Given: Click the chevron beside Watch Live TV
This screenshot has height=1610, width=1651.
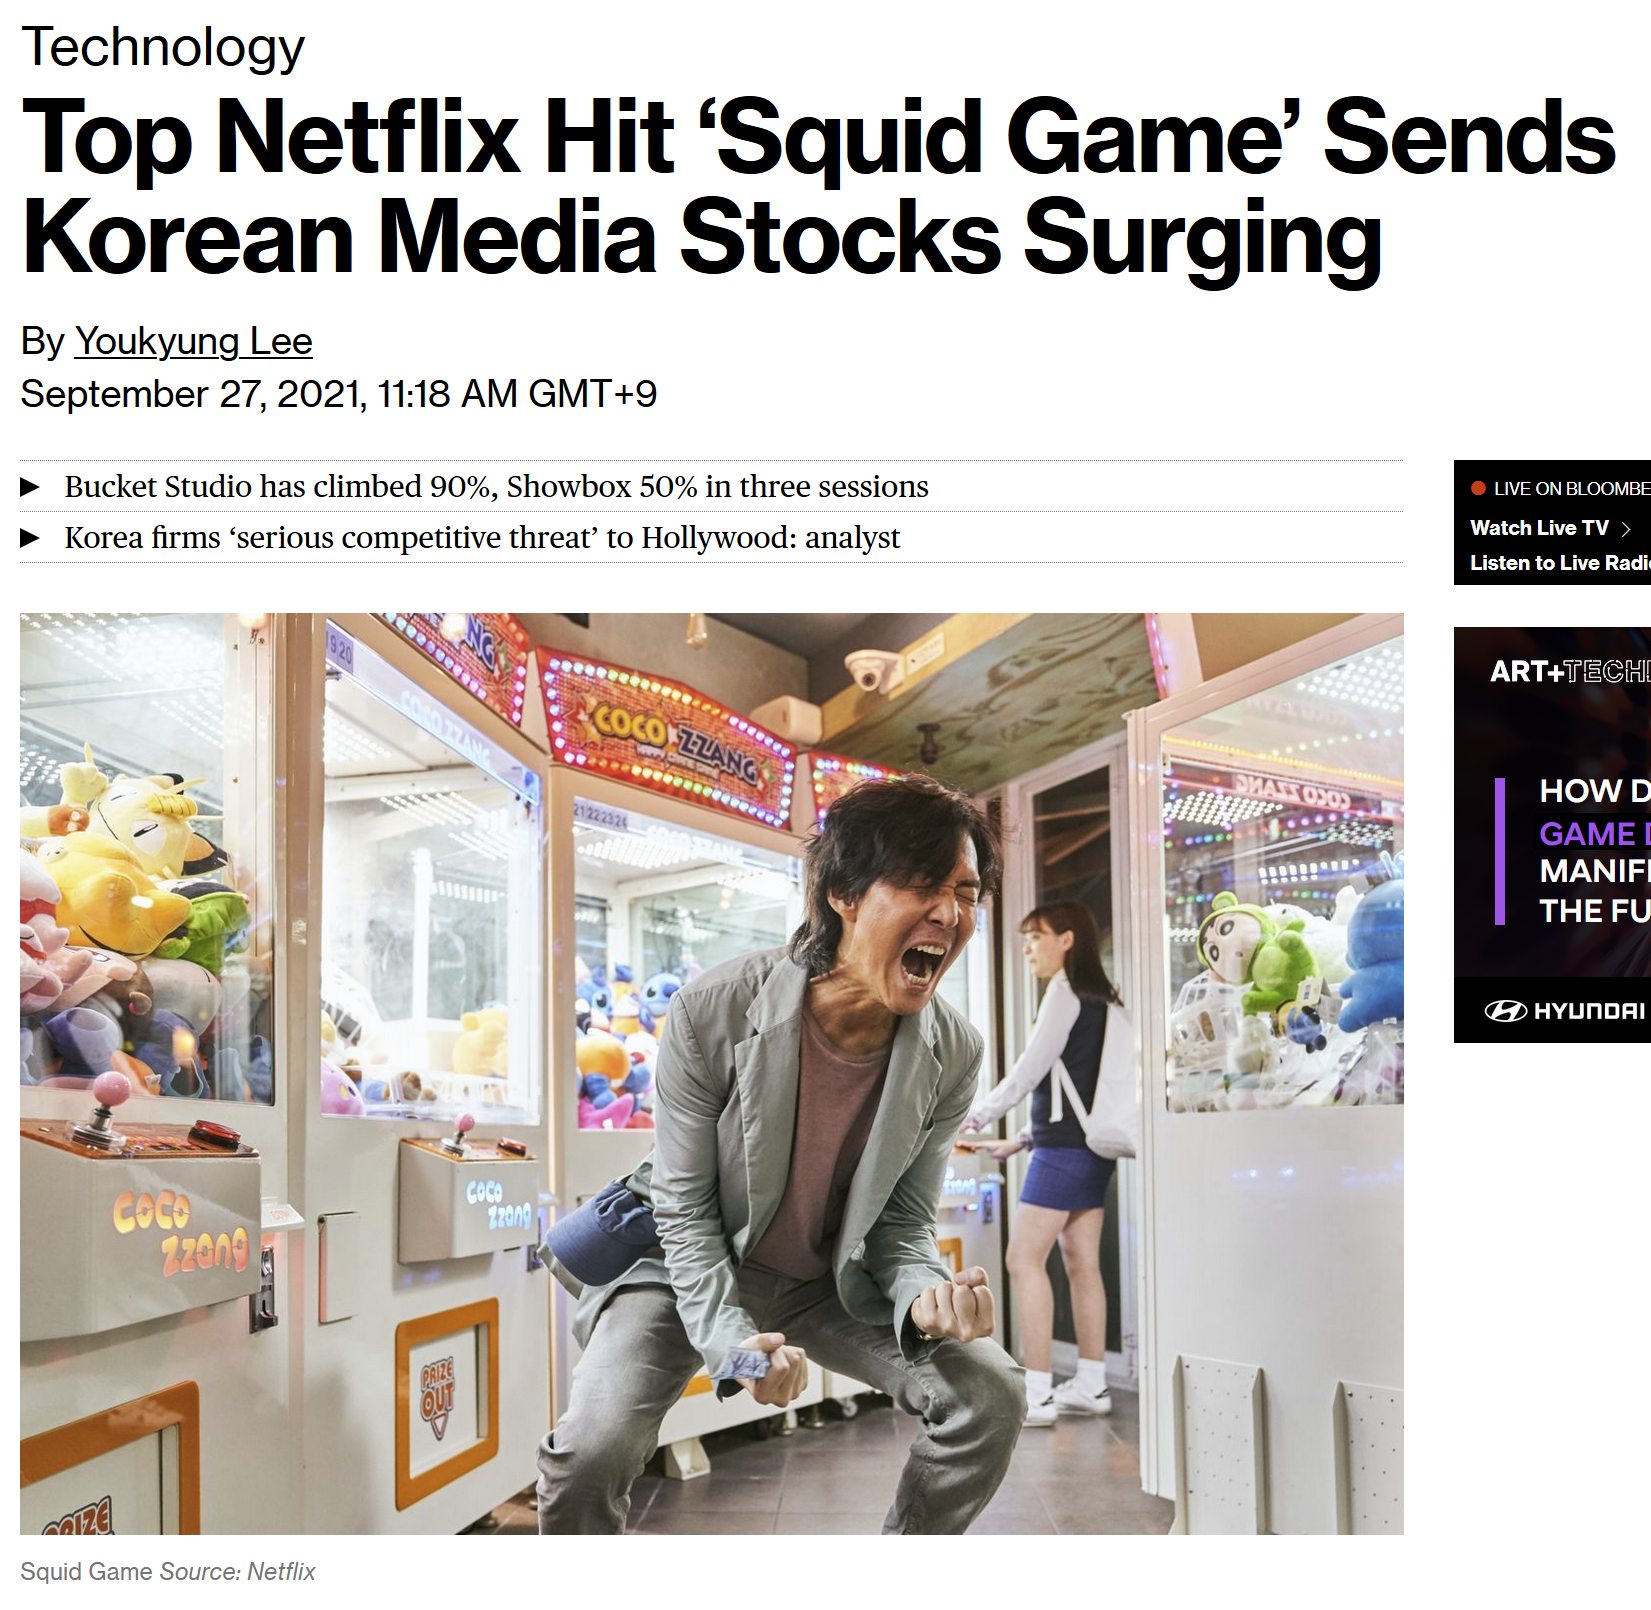Looking at the screenshot, I should pos(1625,529).
